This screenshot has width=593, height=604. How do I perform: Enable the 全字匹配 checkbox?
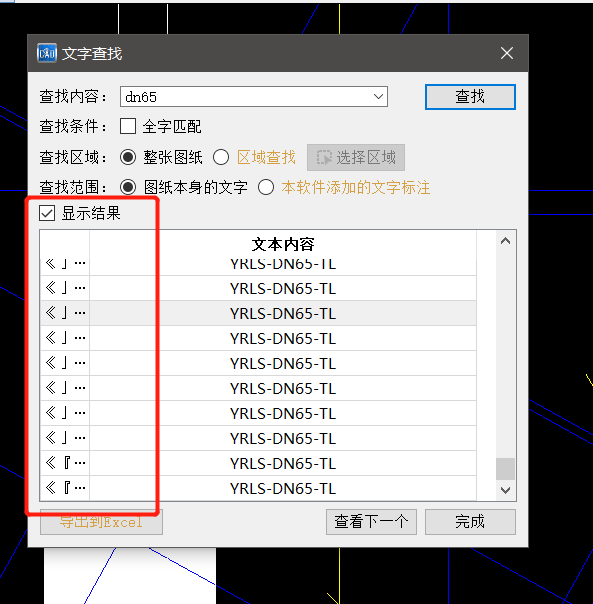point(128,126)
